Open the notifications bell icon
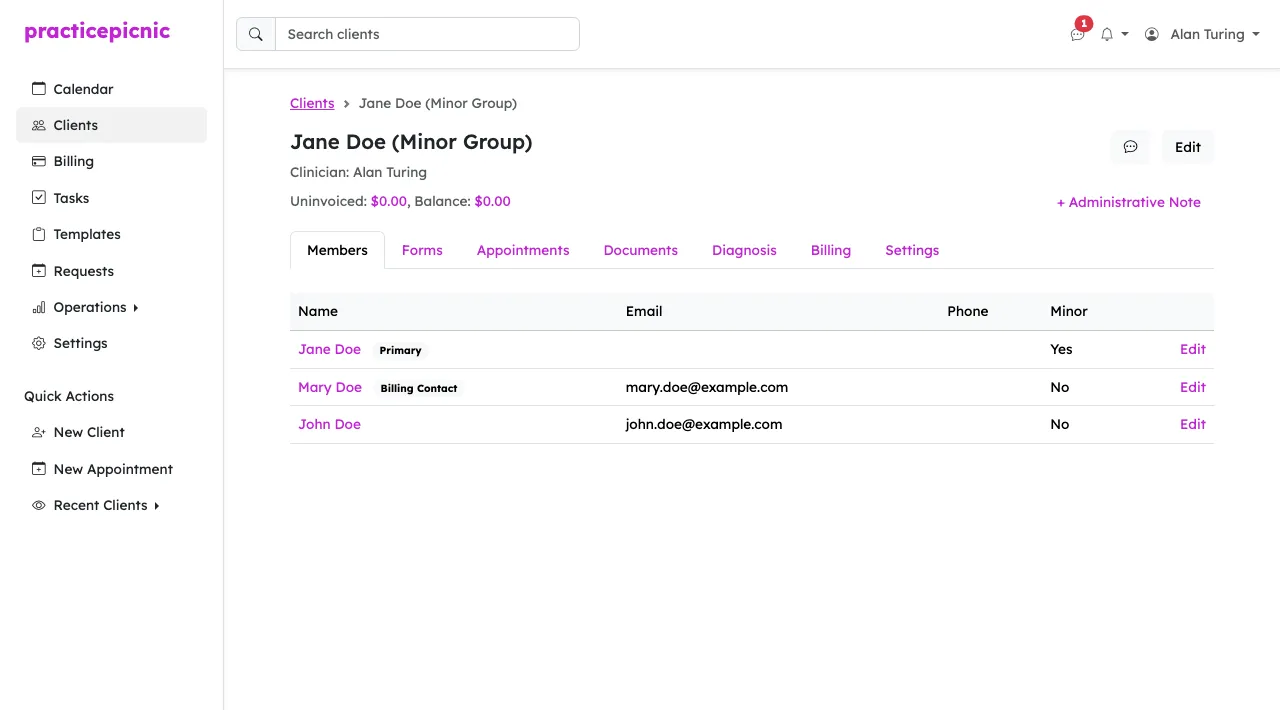Viewport: 1280px width, 710px height. coord(1107,34)
